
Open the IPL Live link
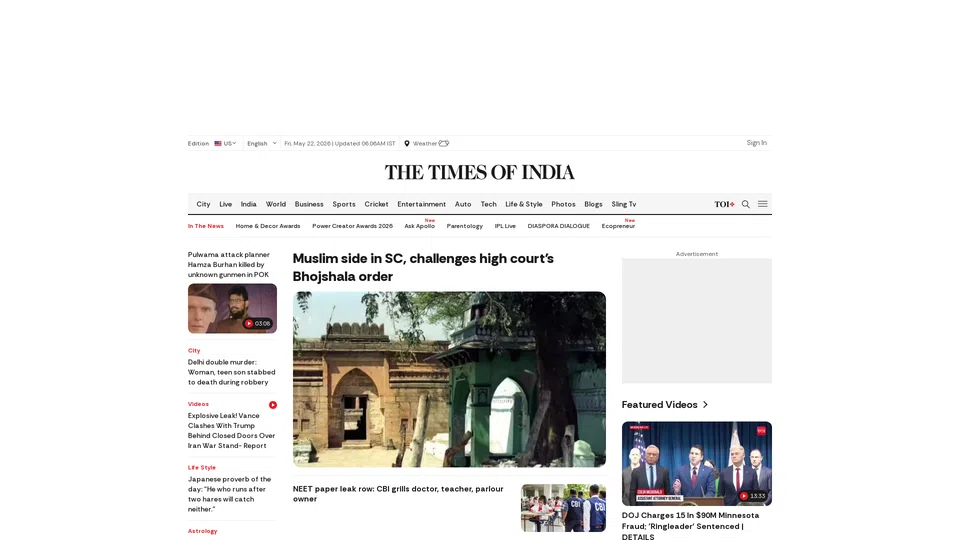click(505, 226)
